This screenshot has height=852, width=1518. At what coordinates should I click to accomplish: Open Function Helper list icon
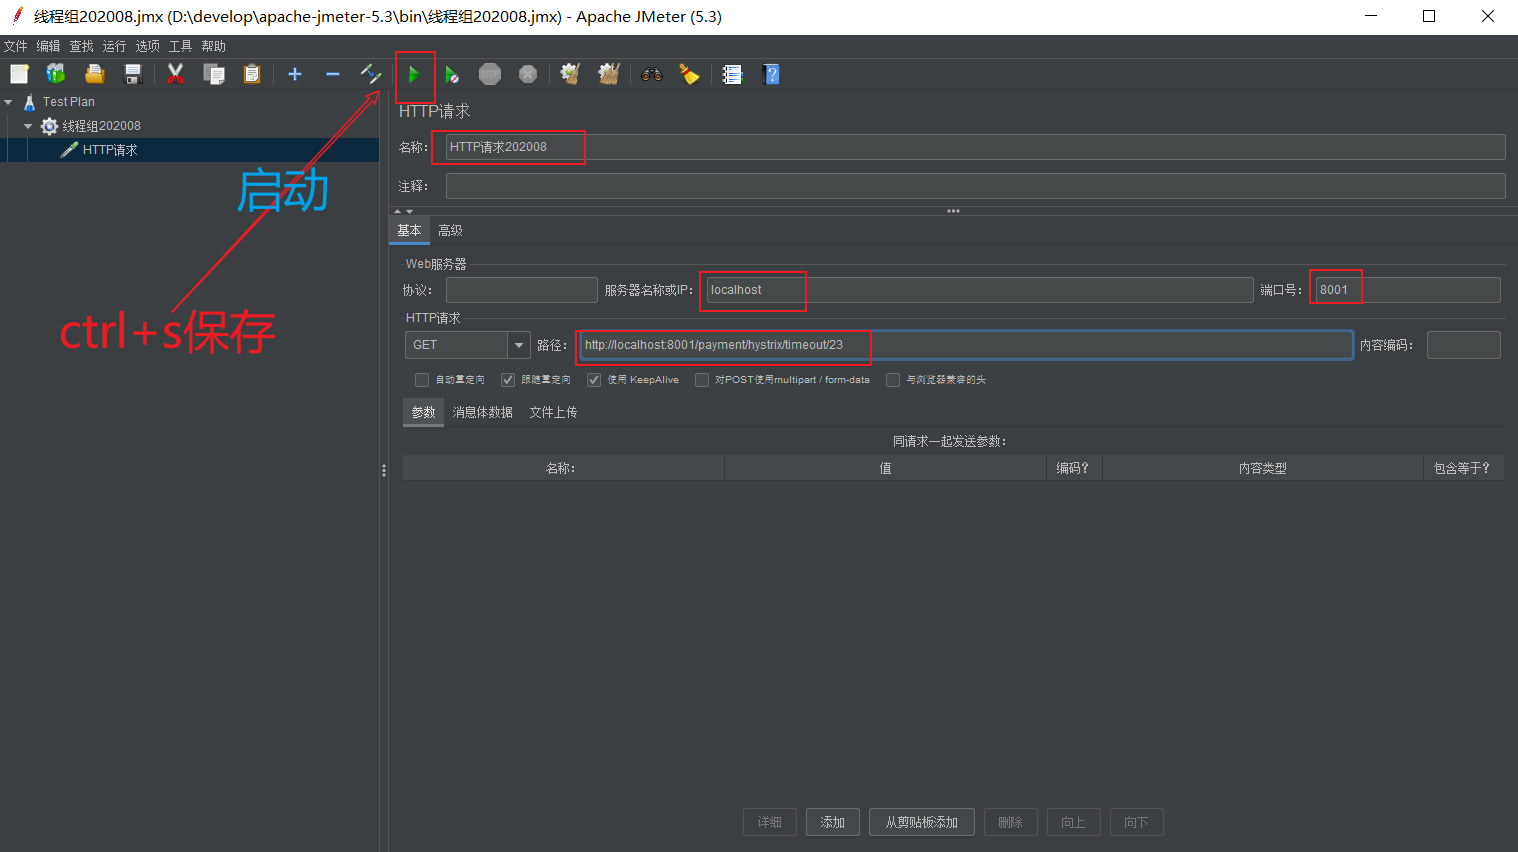tap(733, 74)
